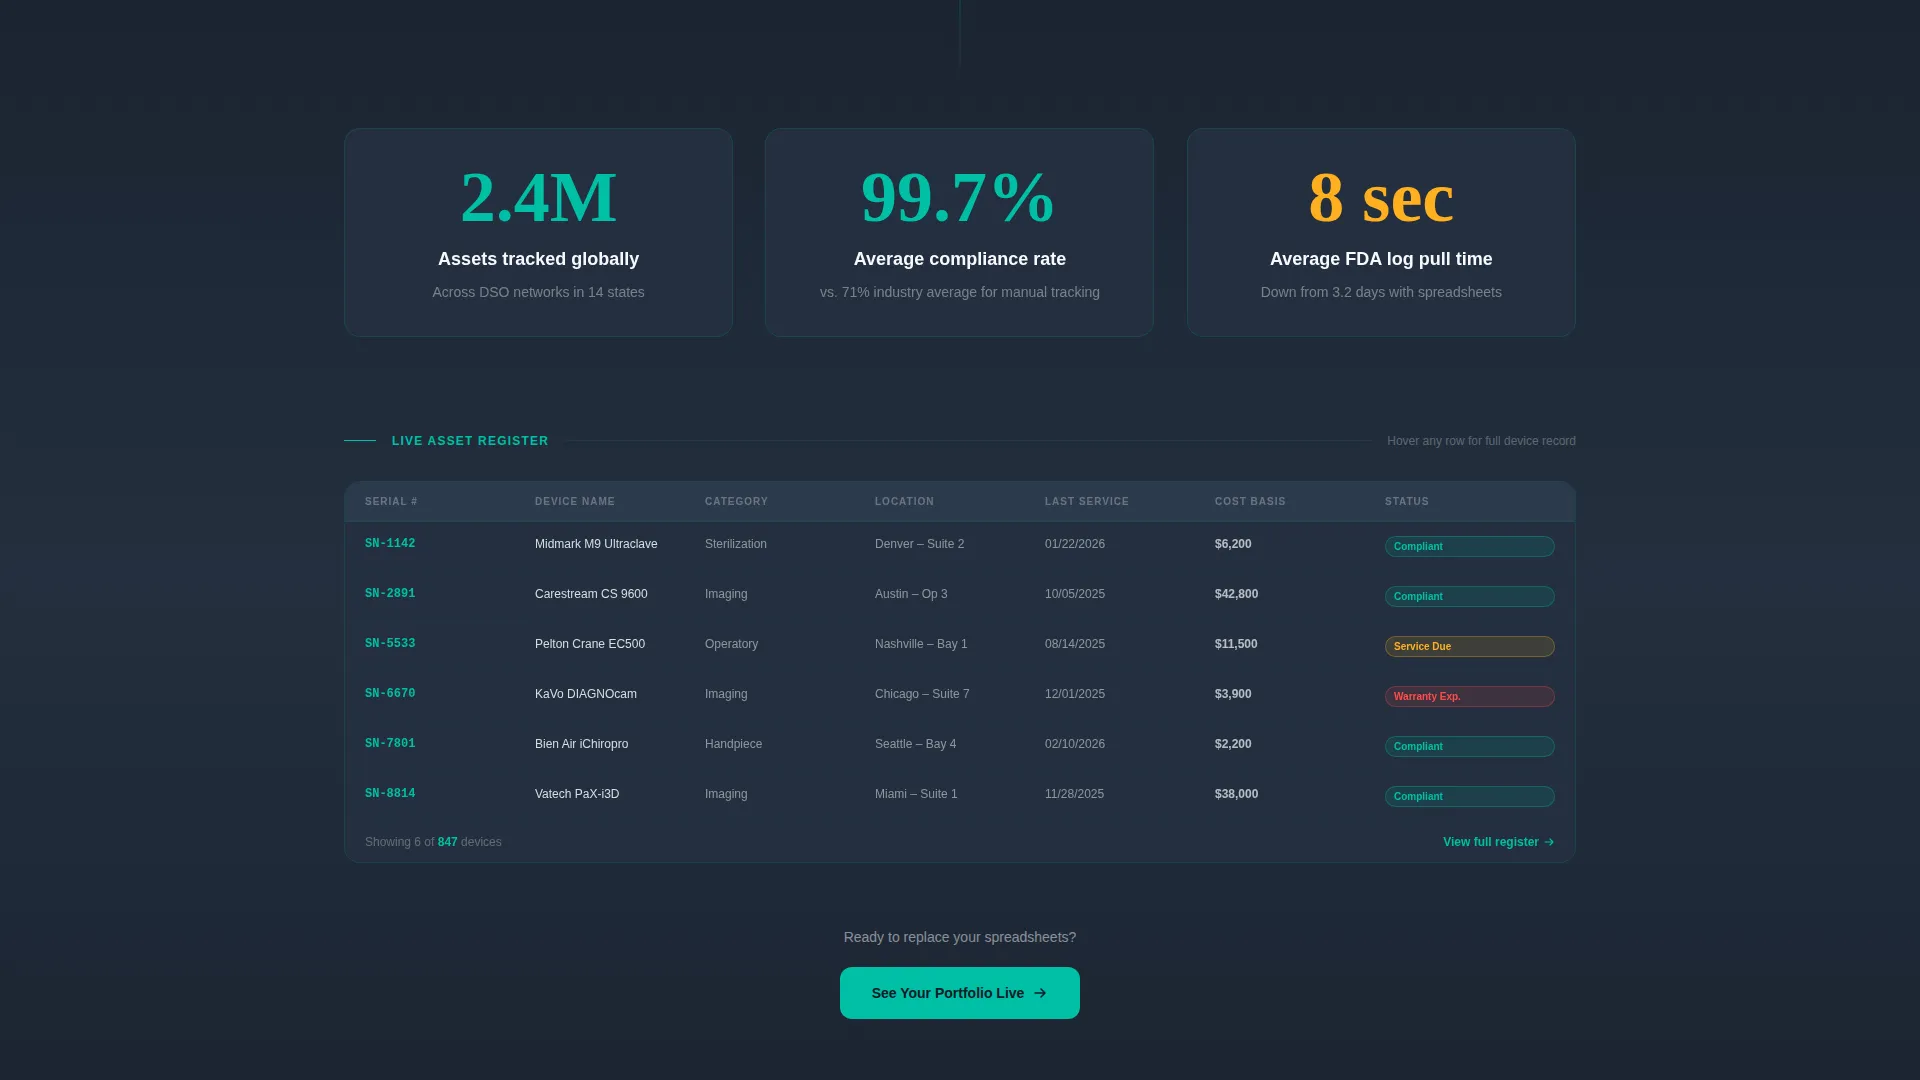Select serial number SN-8814

click(390, 794)
